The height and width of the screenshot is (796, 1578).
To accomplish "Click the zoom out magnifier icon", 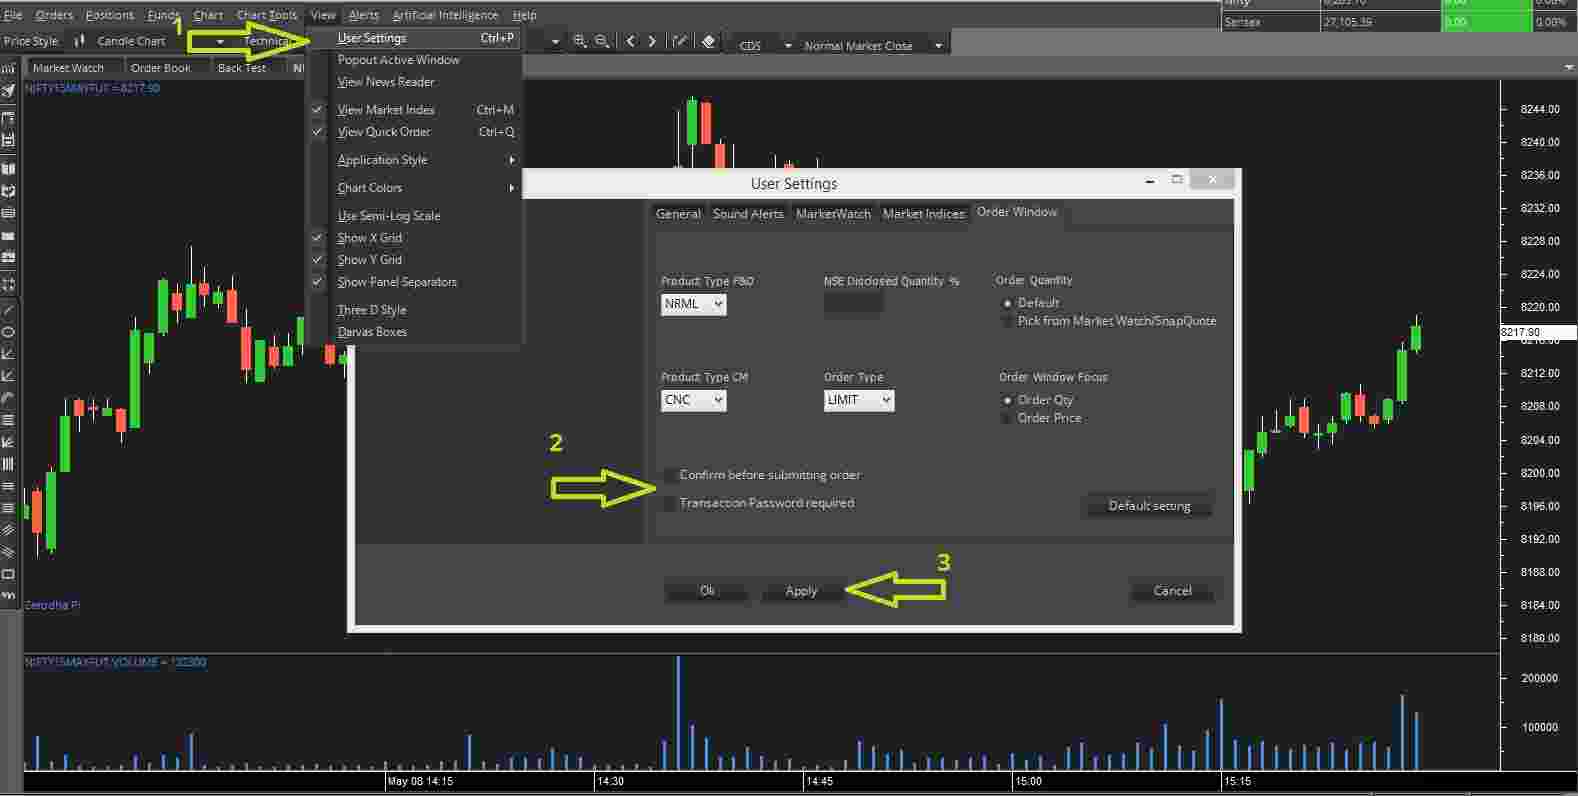I will (602, 42).
